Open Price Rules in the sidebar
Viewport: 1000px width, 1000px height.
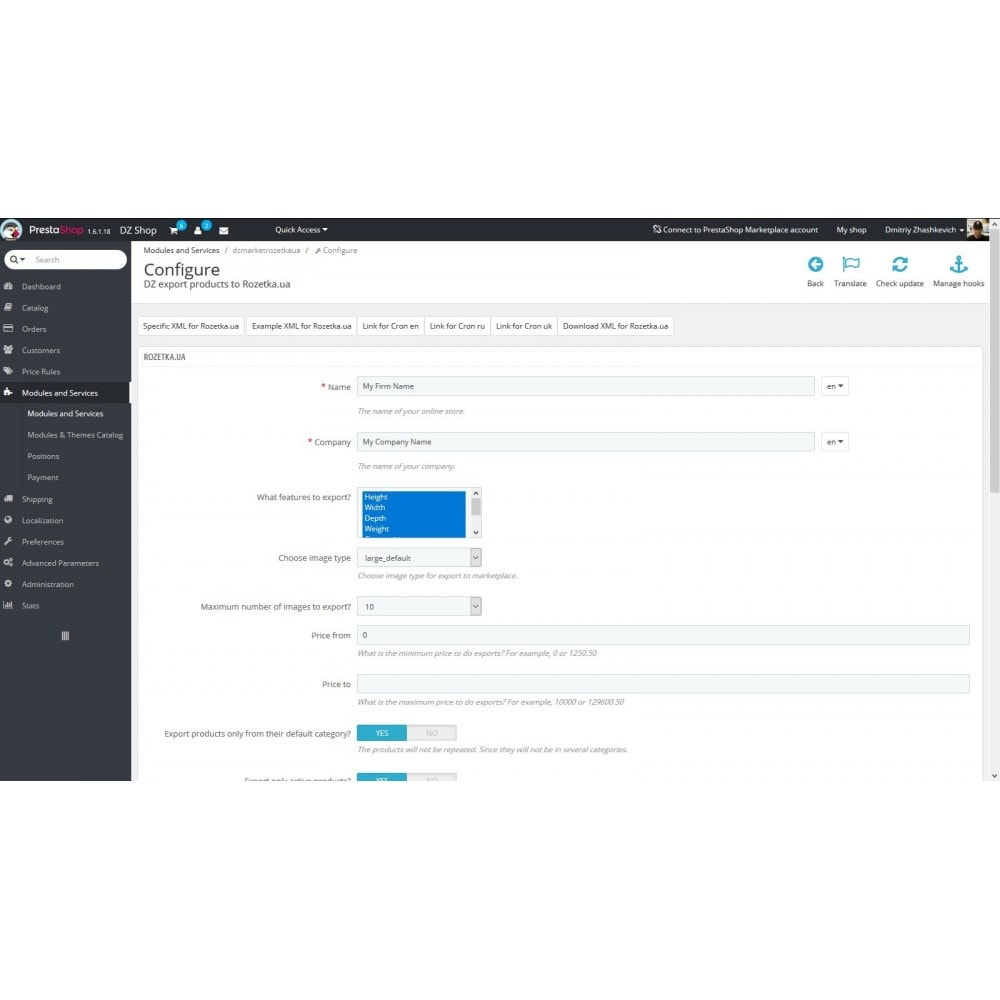tap(41, 372)
